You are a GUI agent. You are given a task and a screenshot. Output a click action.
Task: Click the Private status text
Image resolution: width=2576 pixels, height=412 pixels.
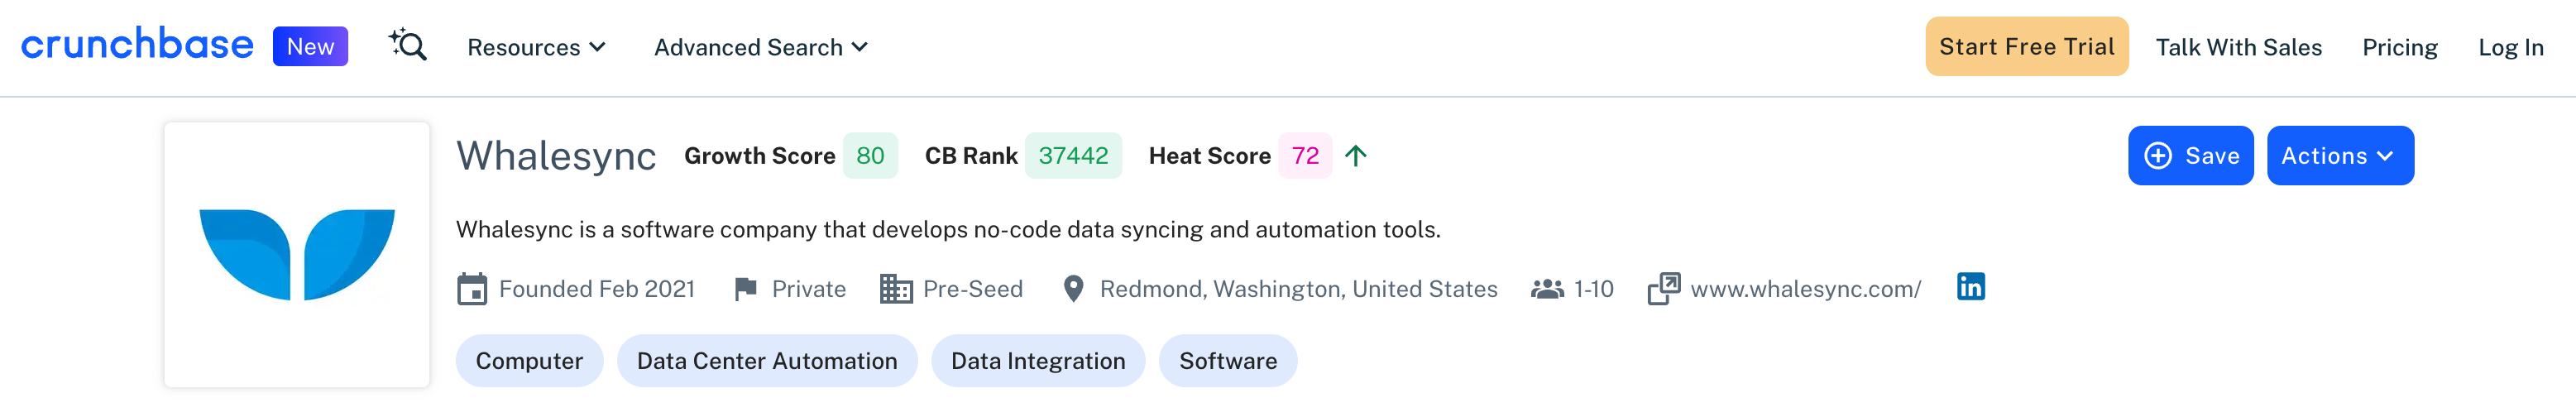coord(809,289)
